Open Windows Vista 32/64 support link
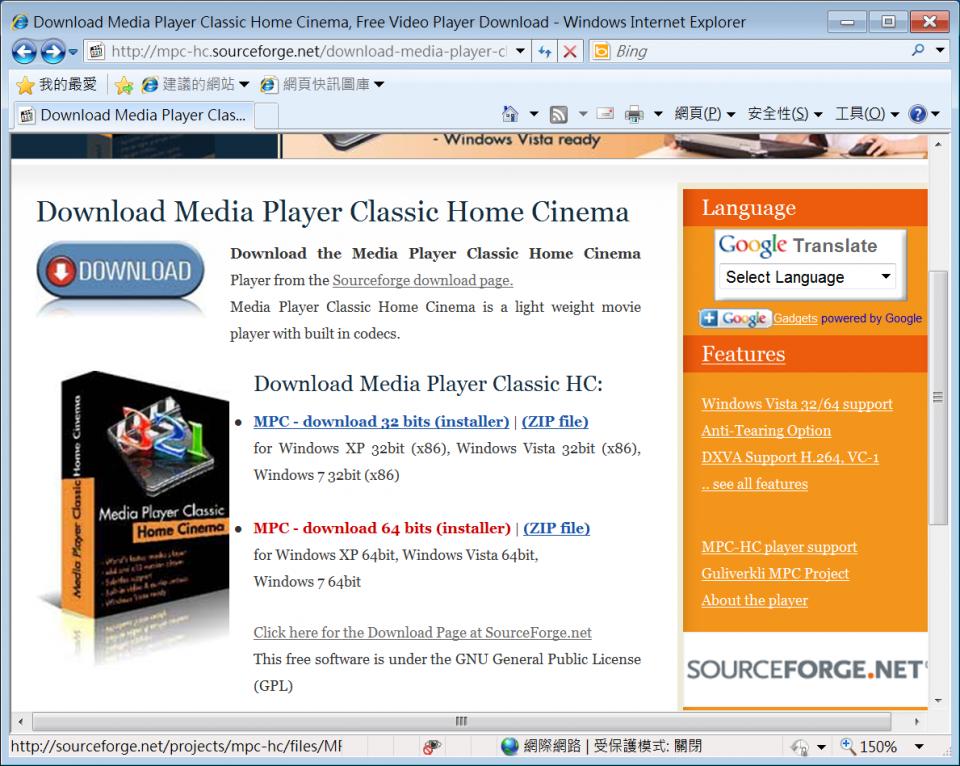This screenshot has height=766, width=960. point(797,404)
